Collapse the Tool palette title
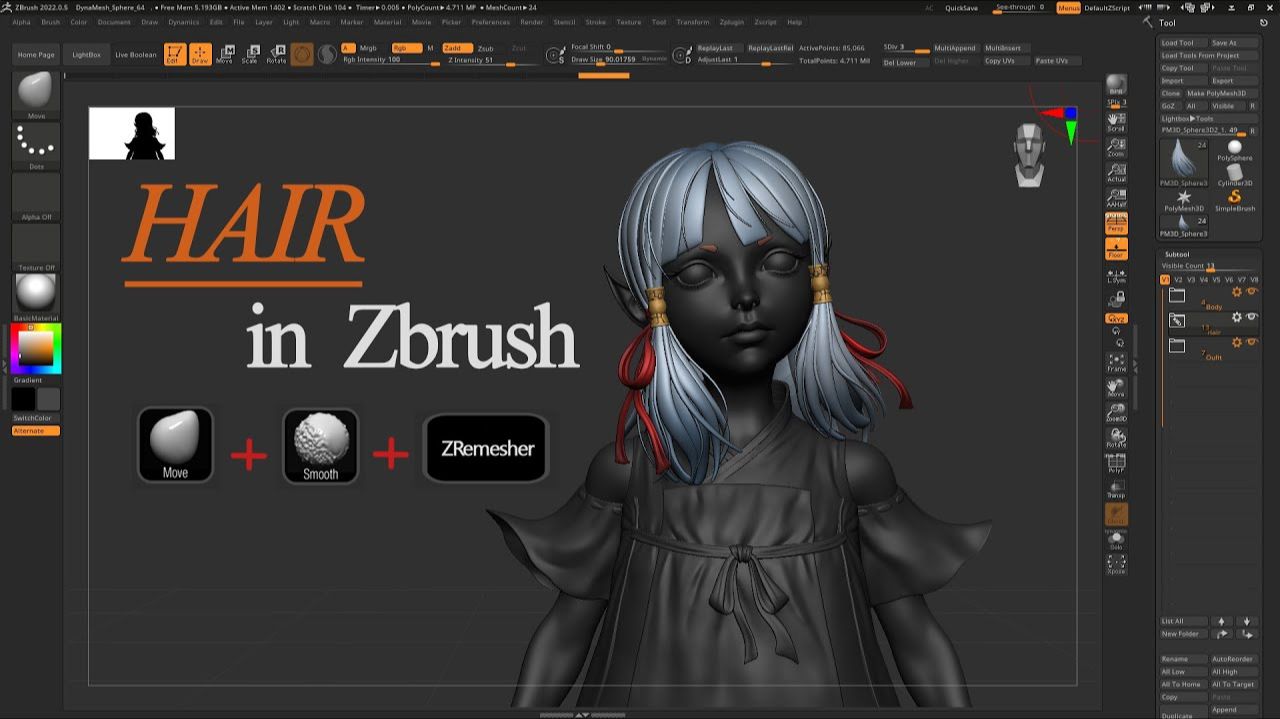 coord(1167,23)
